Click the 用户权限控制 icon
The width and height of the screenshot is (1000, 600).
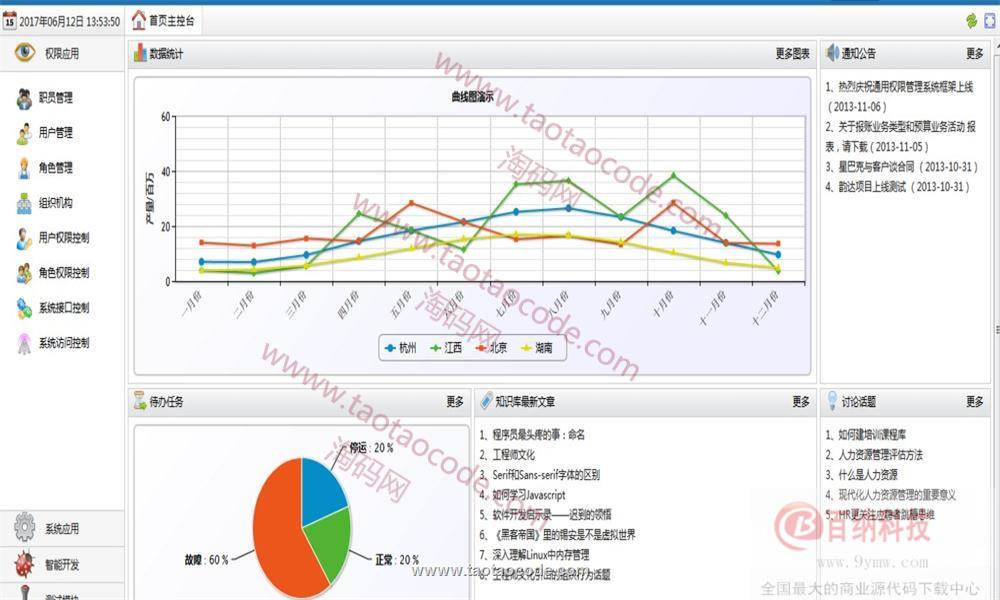point(24,238)
